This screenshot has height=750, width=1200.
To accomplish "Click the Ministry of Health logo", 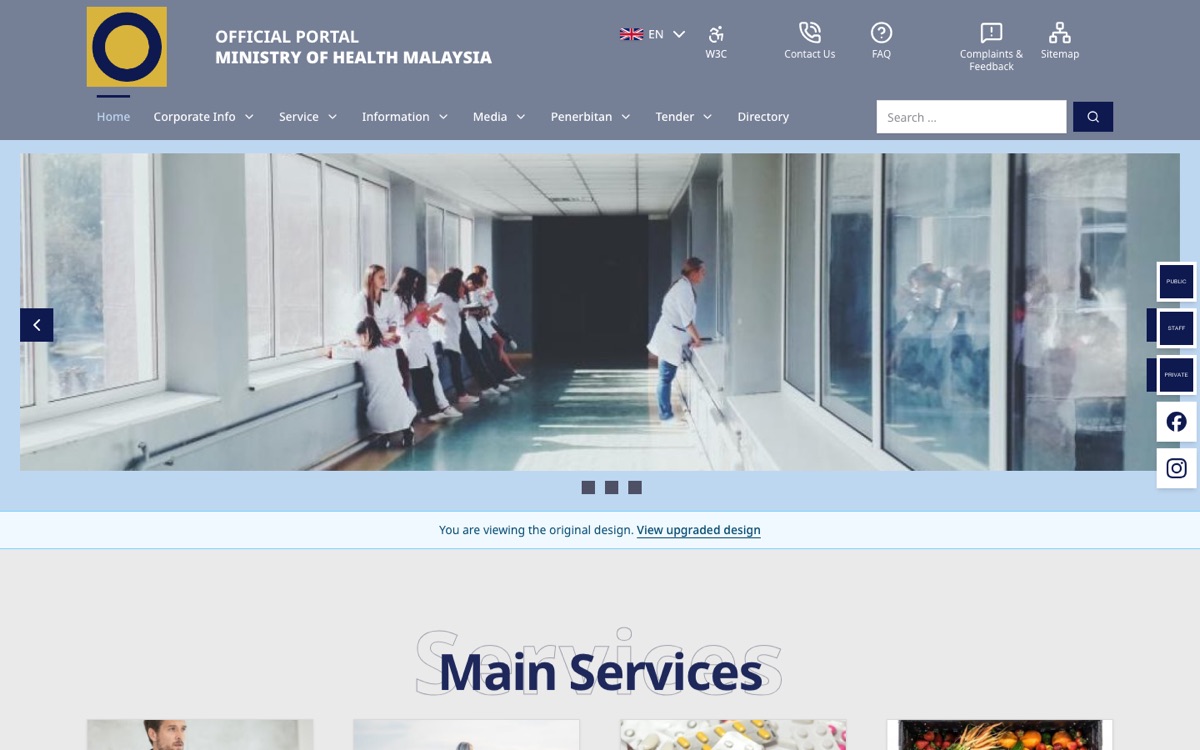I will (127, 47).
